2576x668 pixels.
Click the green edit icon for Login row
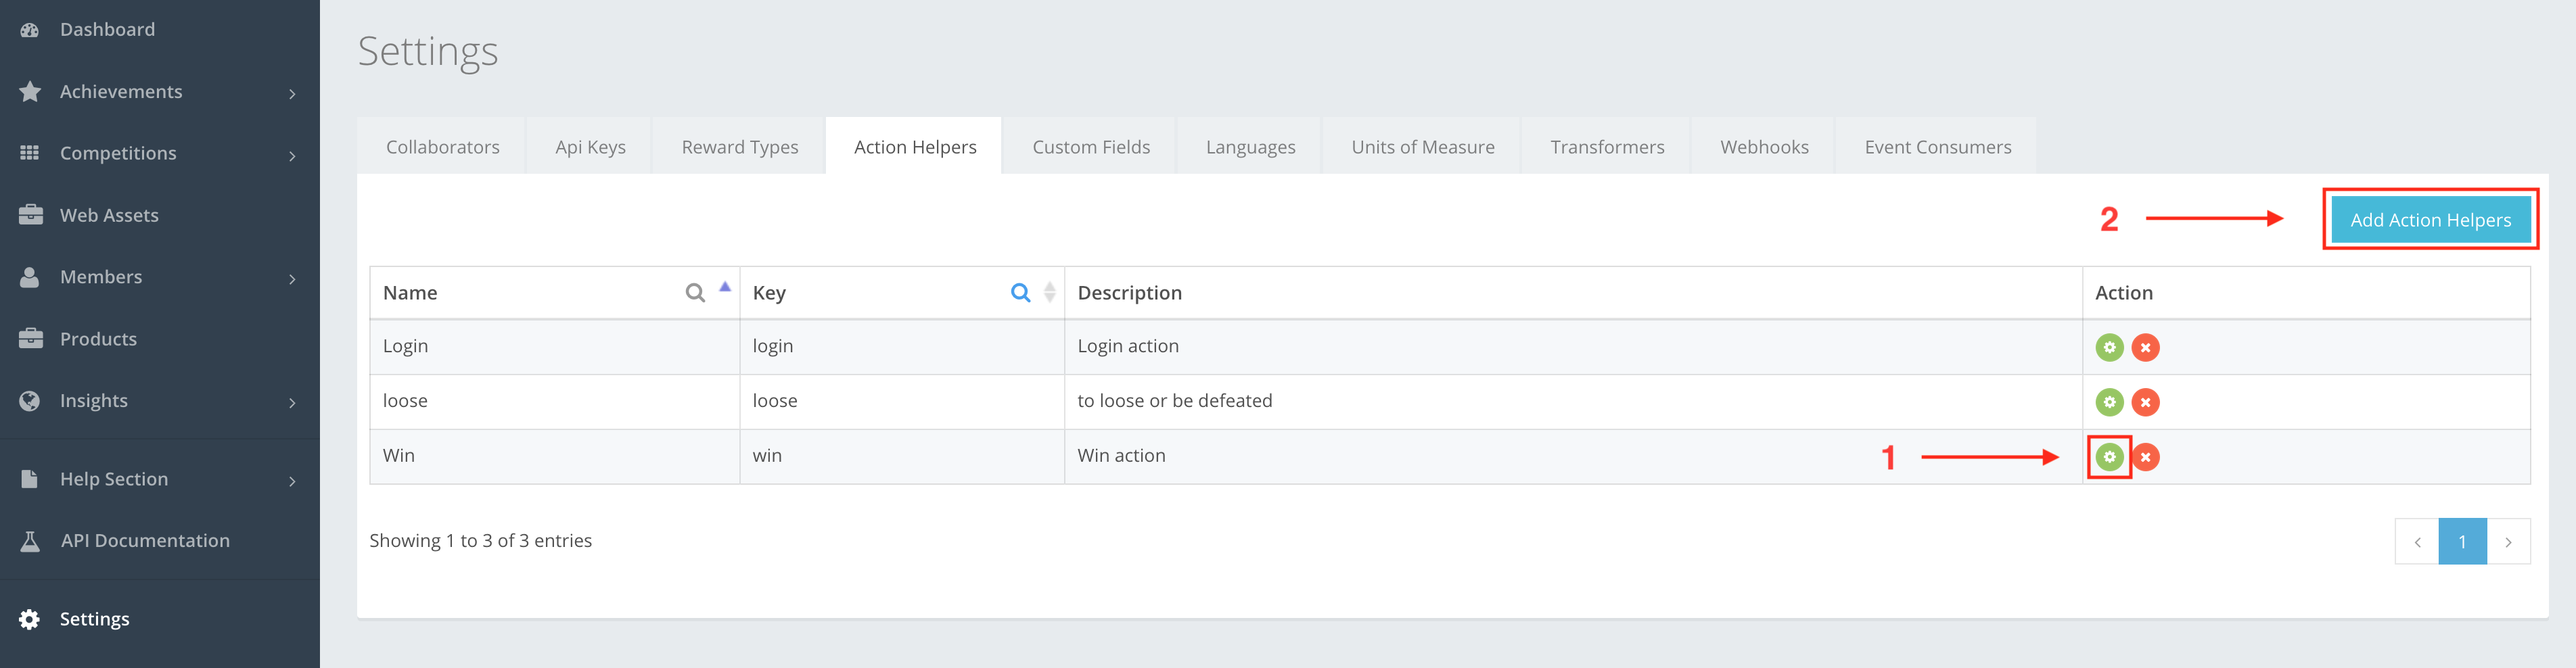click(x=2109, y=347)
